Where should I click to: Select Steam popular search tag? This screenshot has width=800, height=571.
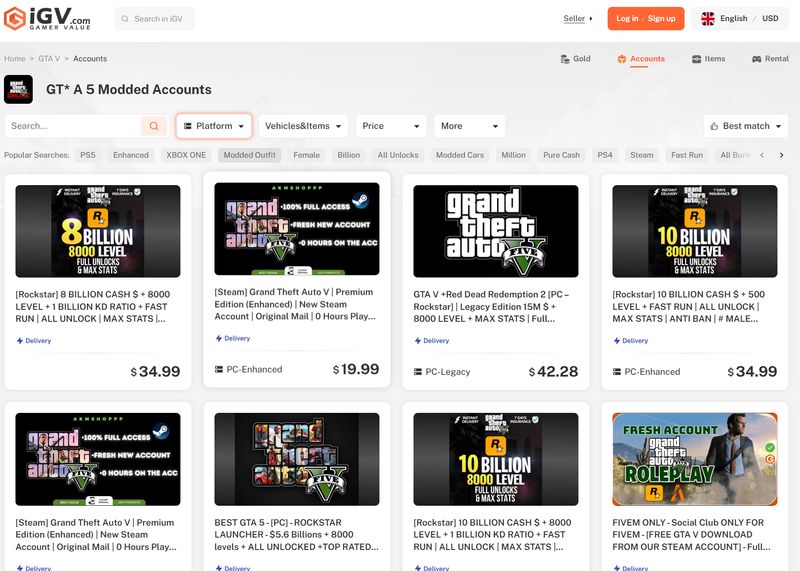tap(641, 155)
